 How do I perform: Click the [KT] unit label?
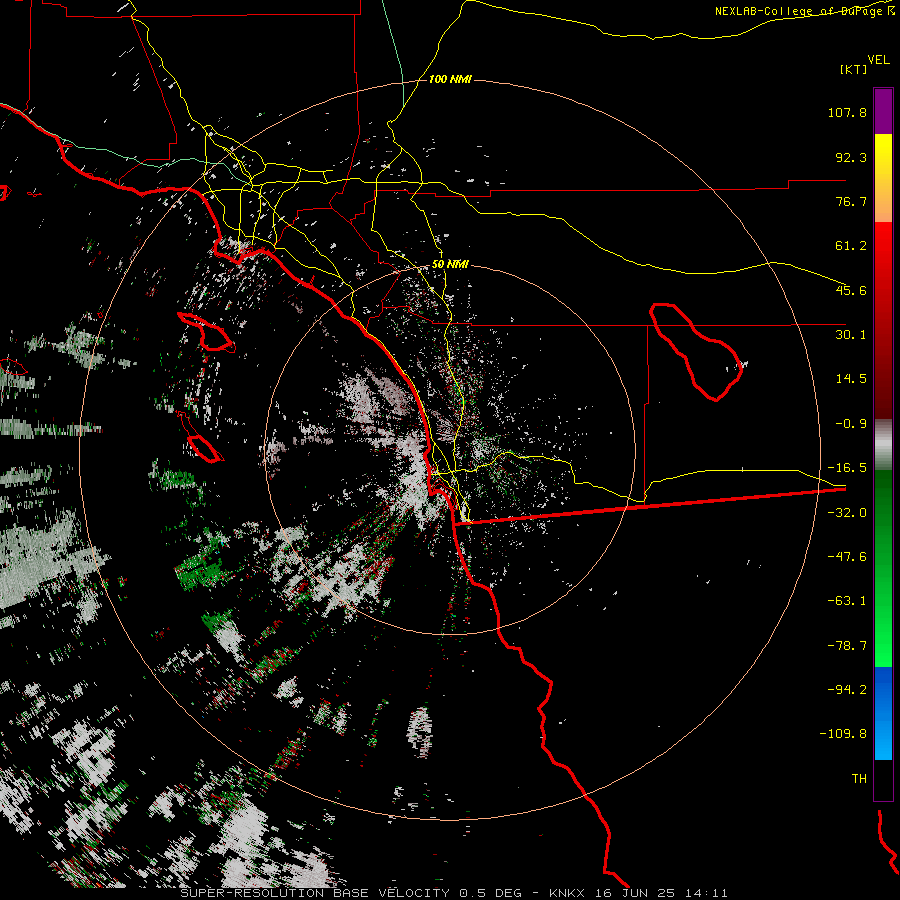[853, 69]
